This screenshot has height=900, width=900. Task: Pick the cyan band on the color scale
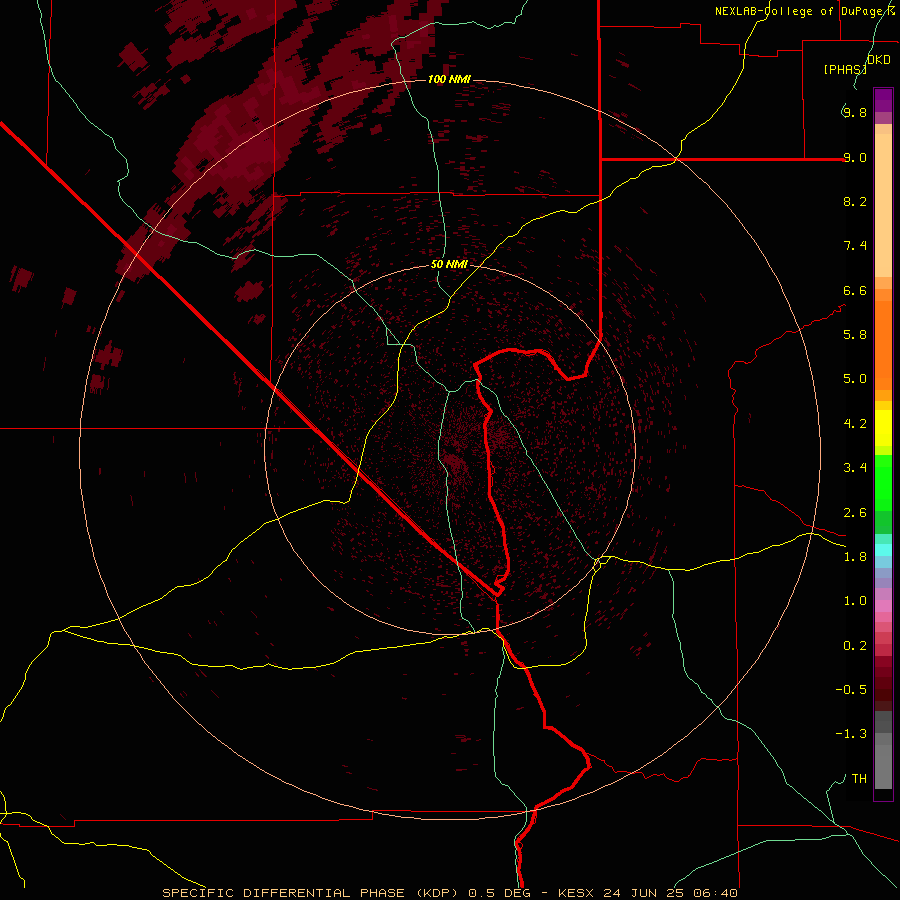click(x=883, y=550)
